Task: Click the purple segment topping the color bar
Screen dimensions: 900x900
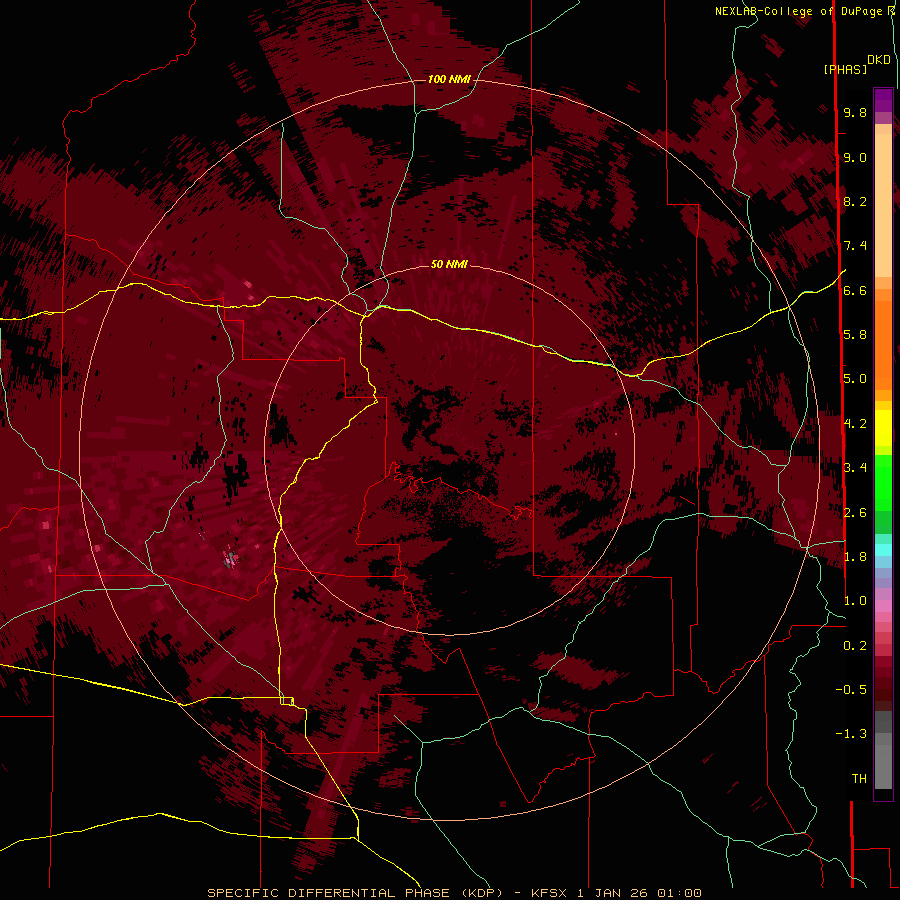Action: pos(883,101)
